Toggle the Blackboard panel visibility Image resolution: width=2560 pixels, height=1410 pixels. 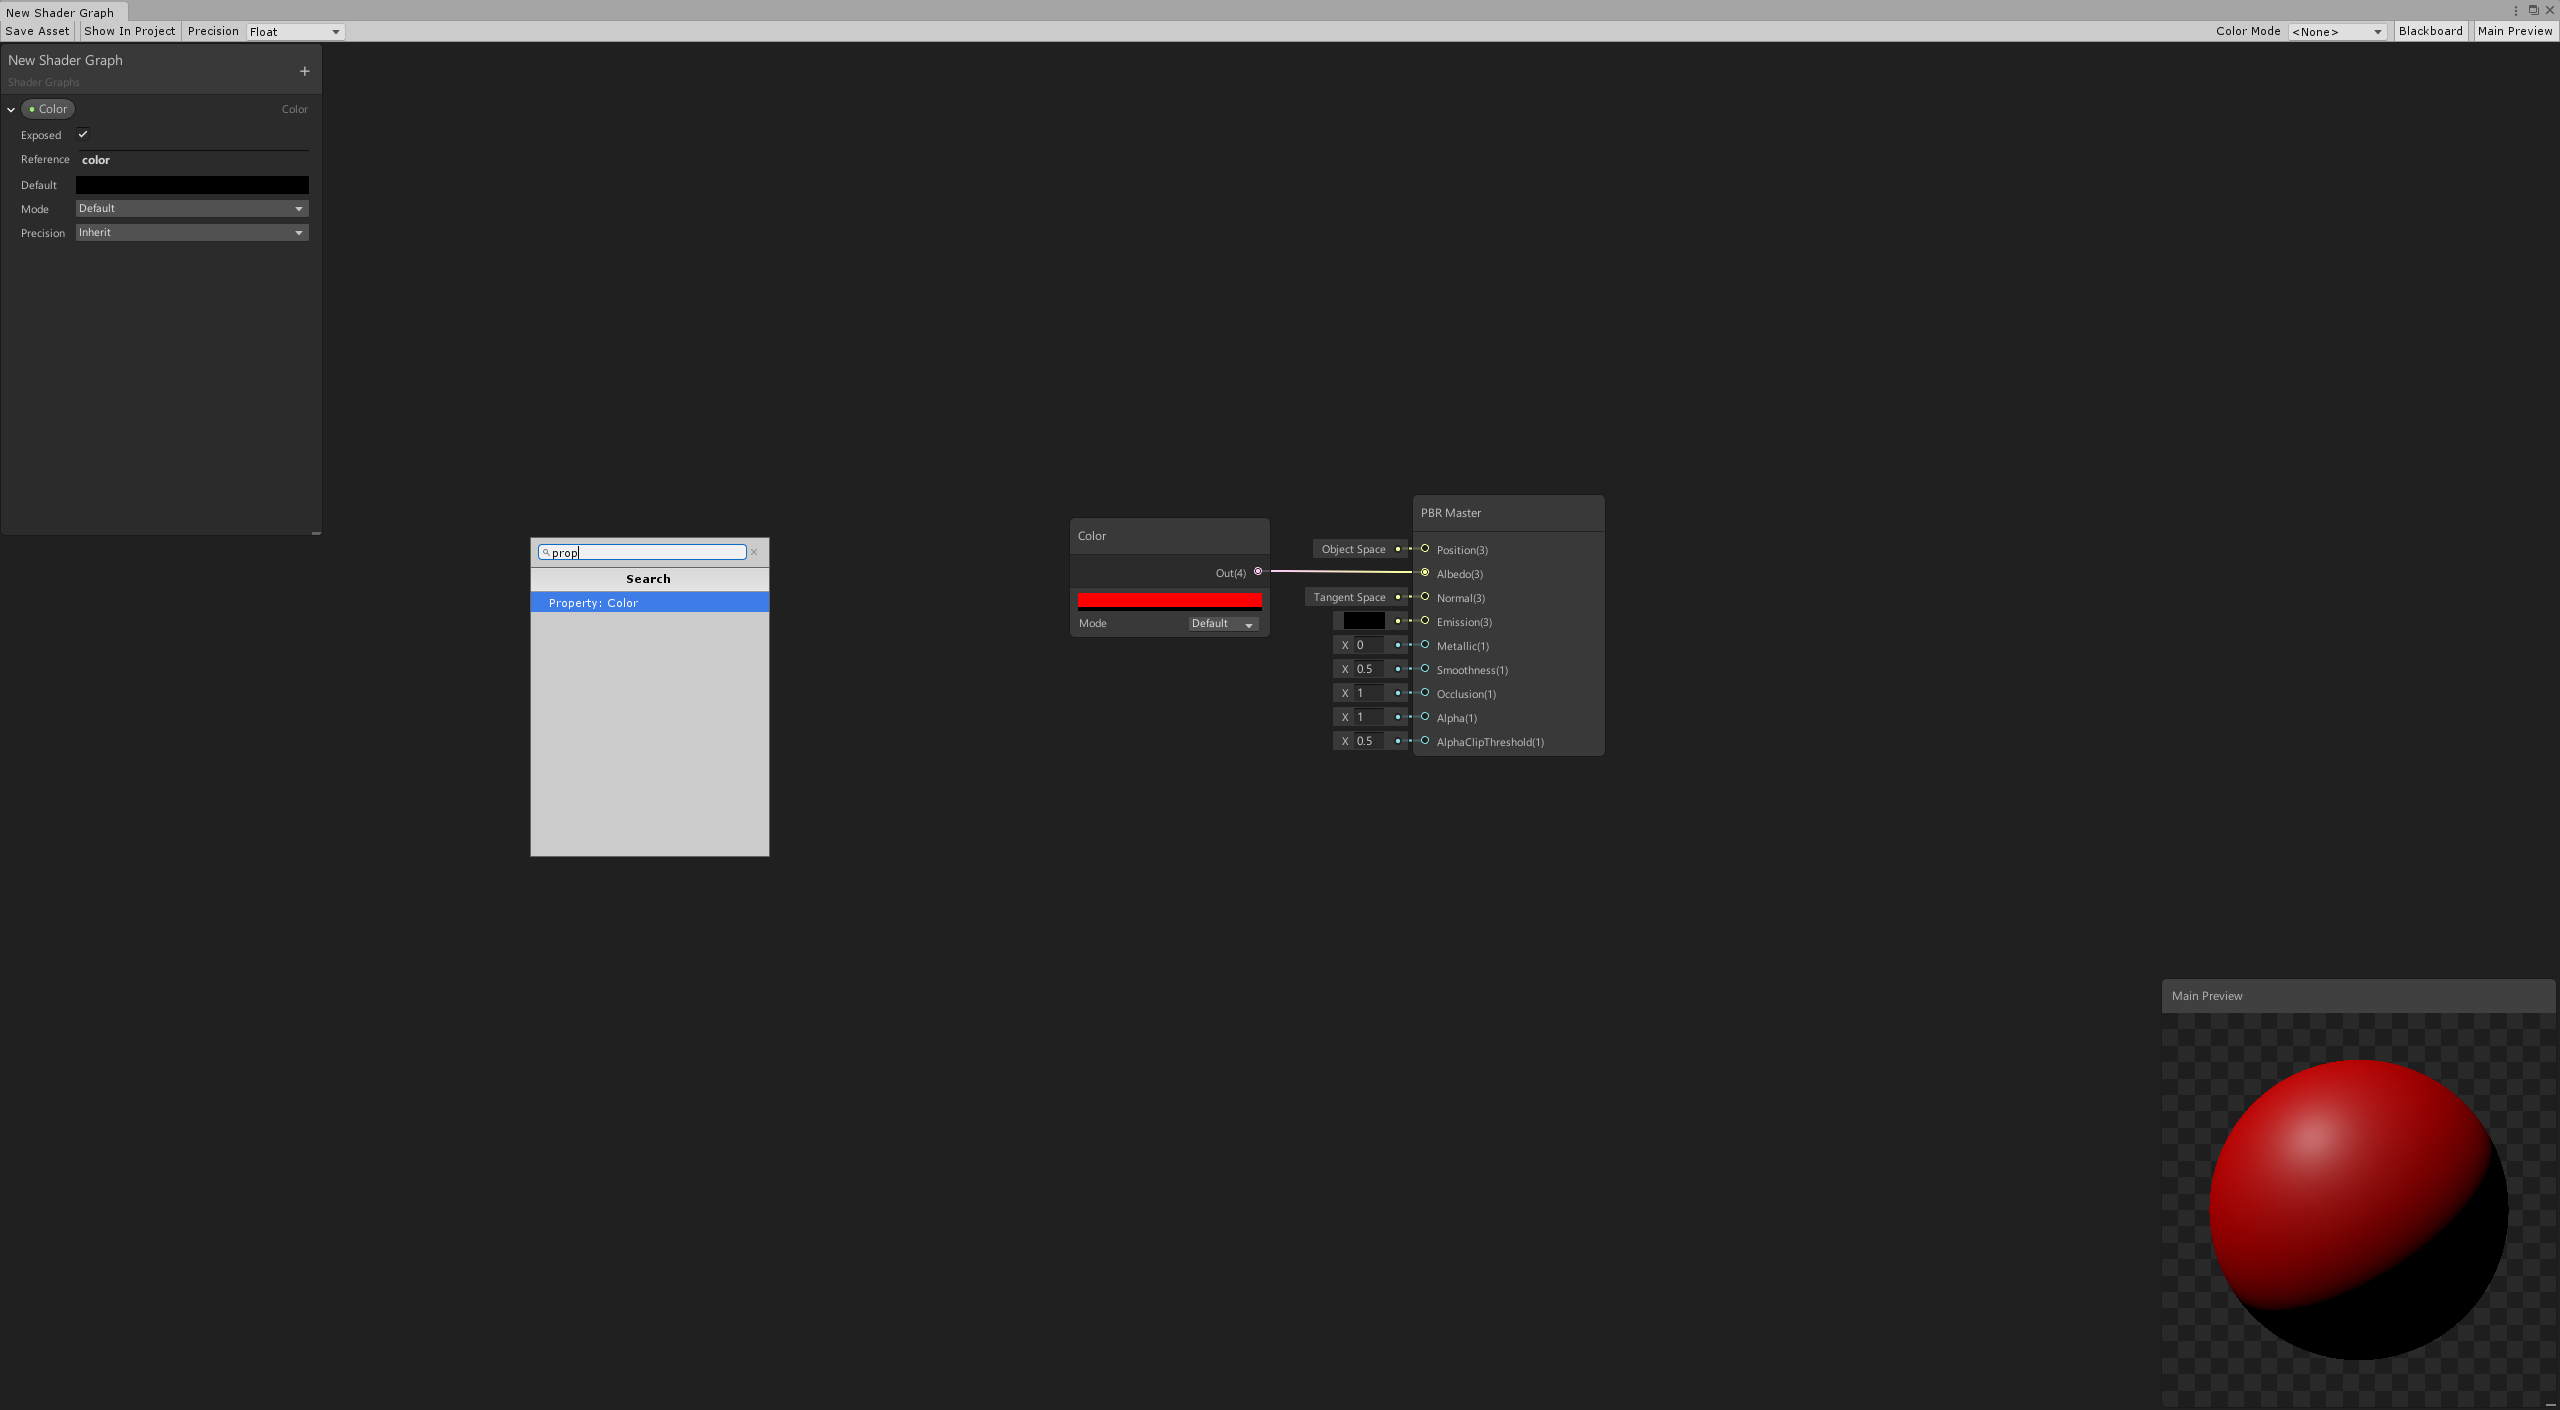coord(2430,31)
